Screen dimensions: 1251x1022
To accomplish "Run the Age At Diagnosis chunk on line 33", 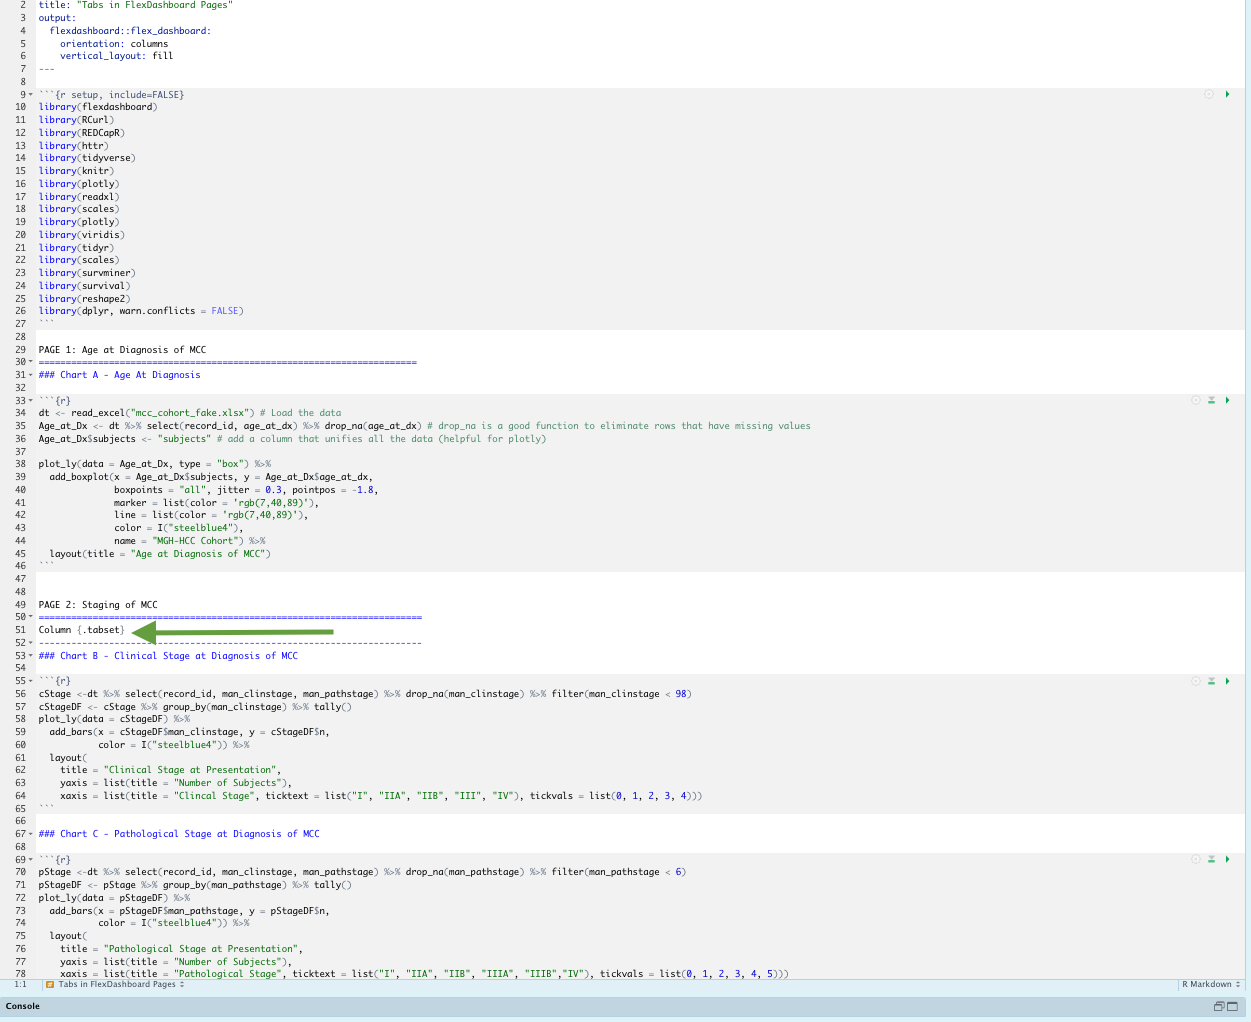I will (1227, 400).
